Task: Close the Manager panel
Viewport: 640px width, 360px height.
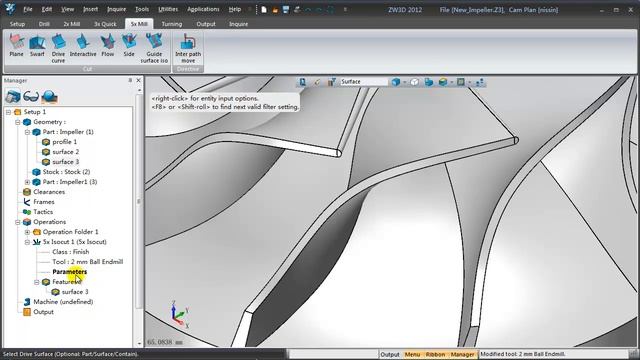Action: [x=138, y=80]
